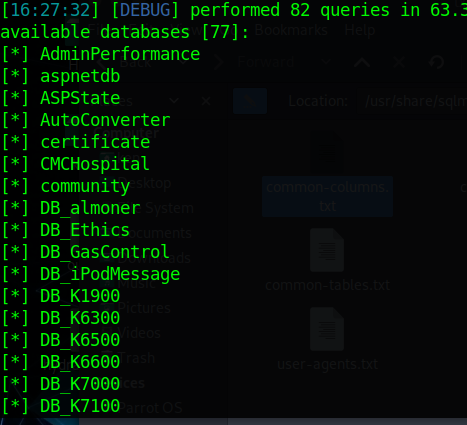Viewport: 467px width, 425px height.
Task: Click the [16:27:32] timestamp in terminal
Action: coord(51,10)
